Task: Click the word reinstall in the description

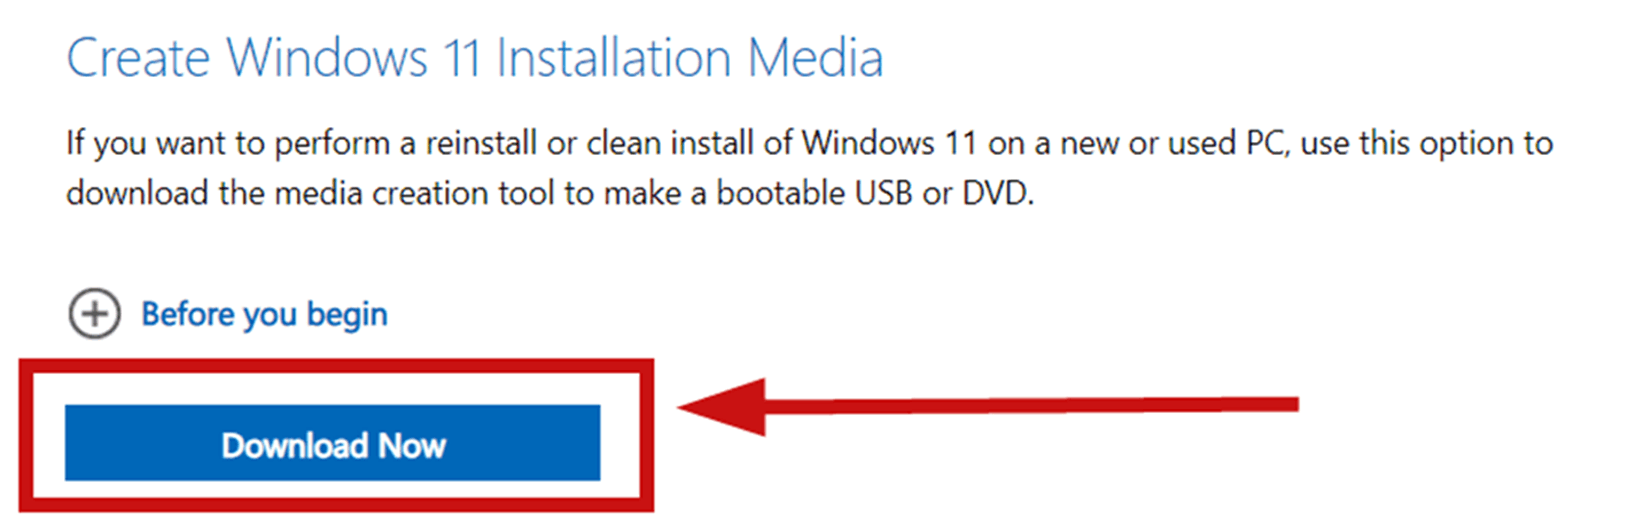Action: pyautogui.click(x=482, y=143)
